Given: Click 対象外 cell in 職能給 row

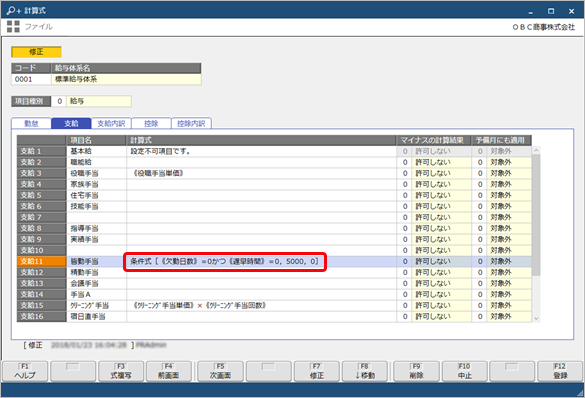Looking at the screenshot, I should click(x=509, y=162).
